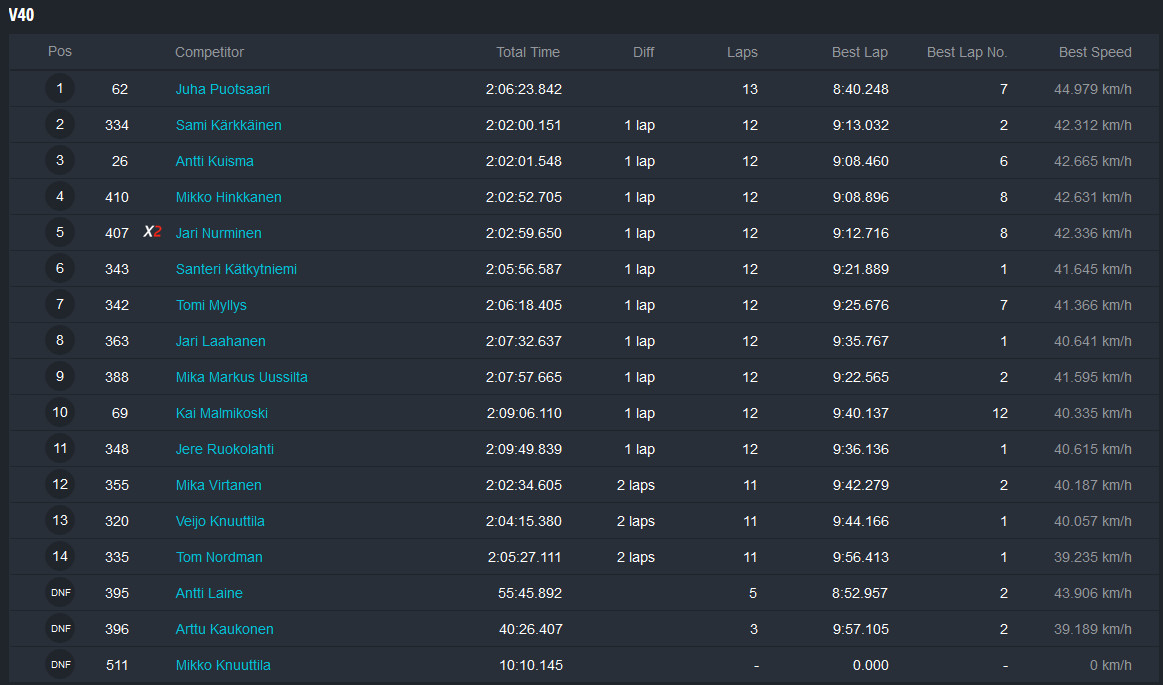Click position 14 badge

tap(60, 556)
